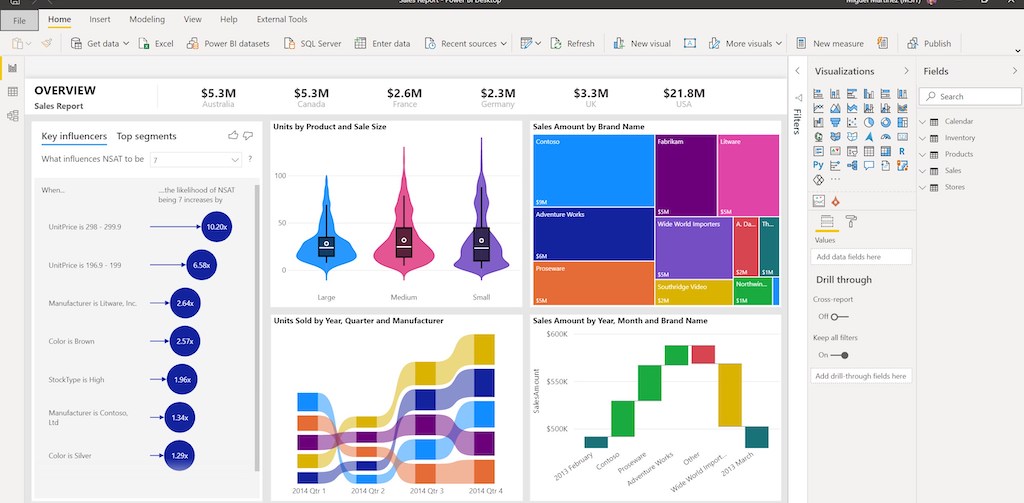Screen dimensions: 1024x503
Task: Click the thumbs down icon in Key influencers
Action: [249, 135]
